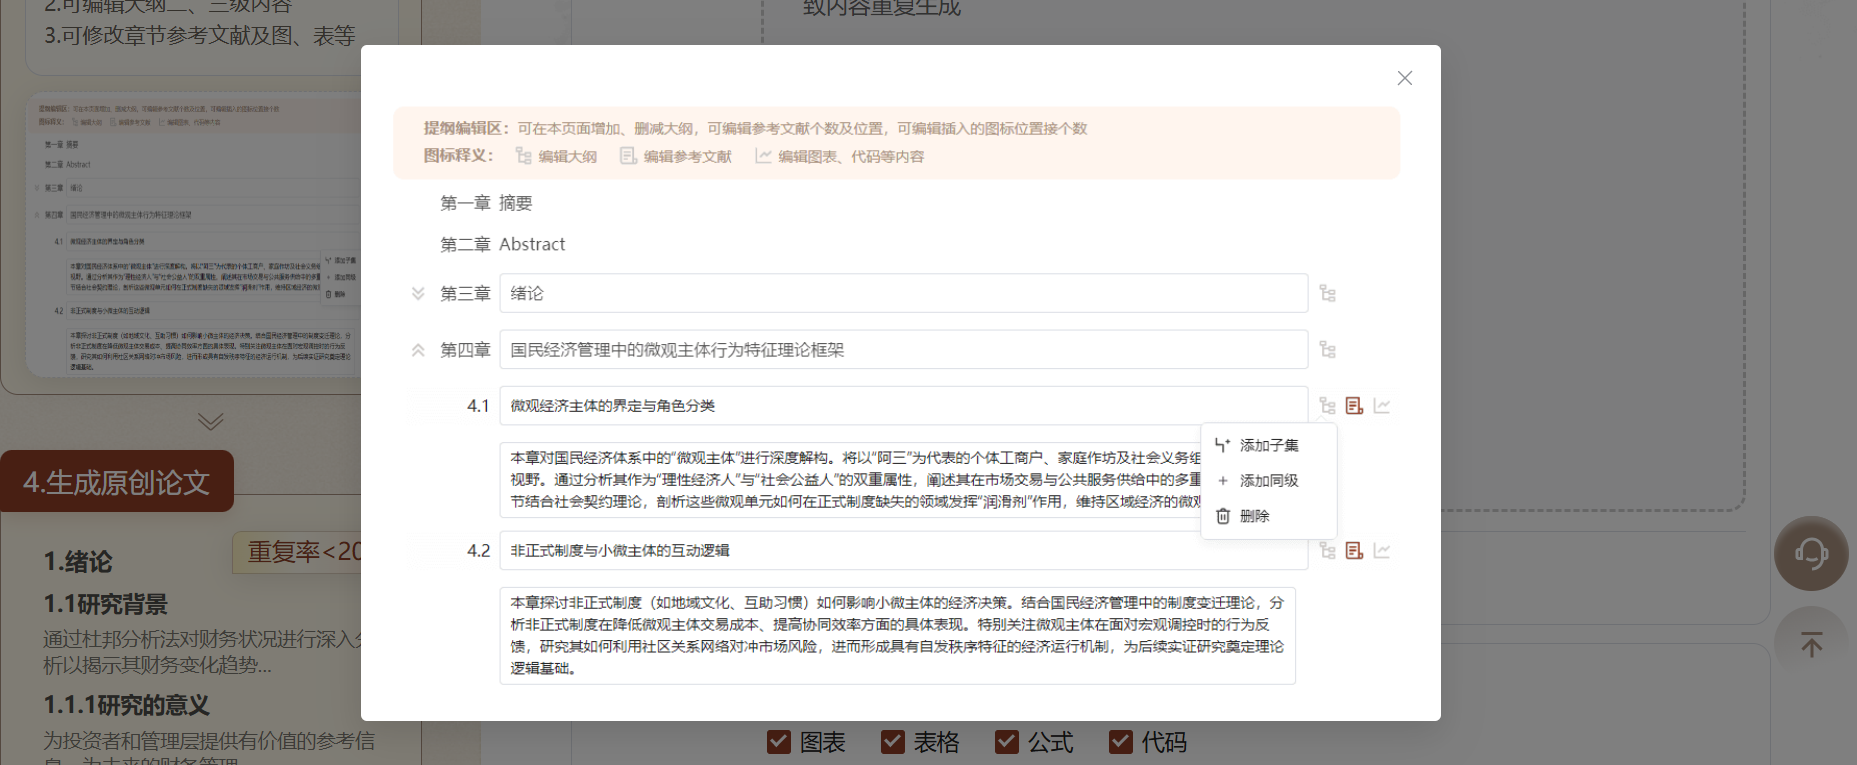This screenshot has height=765, width=1857.
Task: Toggle the 表格 checkbox
Action: tap(892, 741)
